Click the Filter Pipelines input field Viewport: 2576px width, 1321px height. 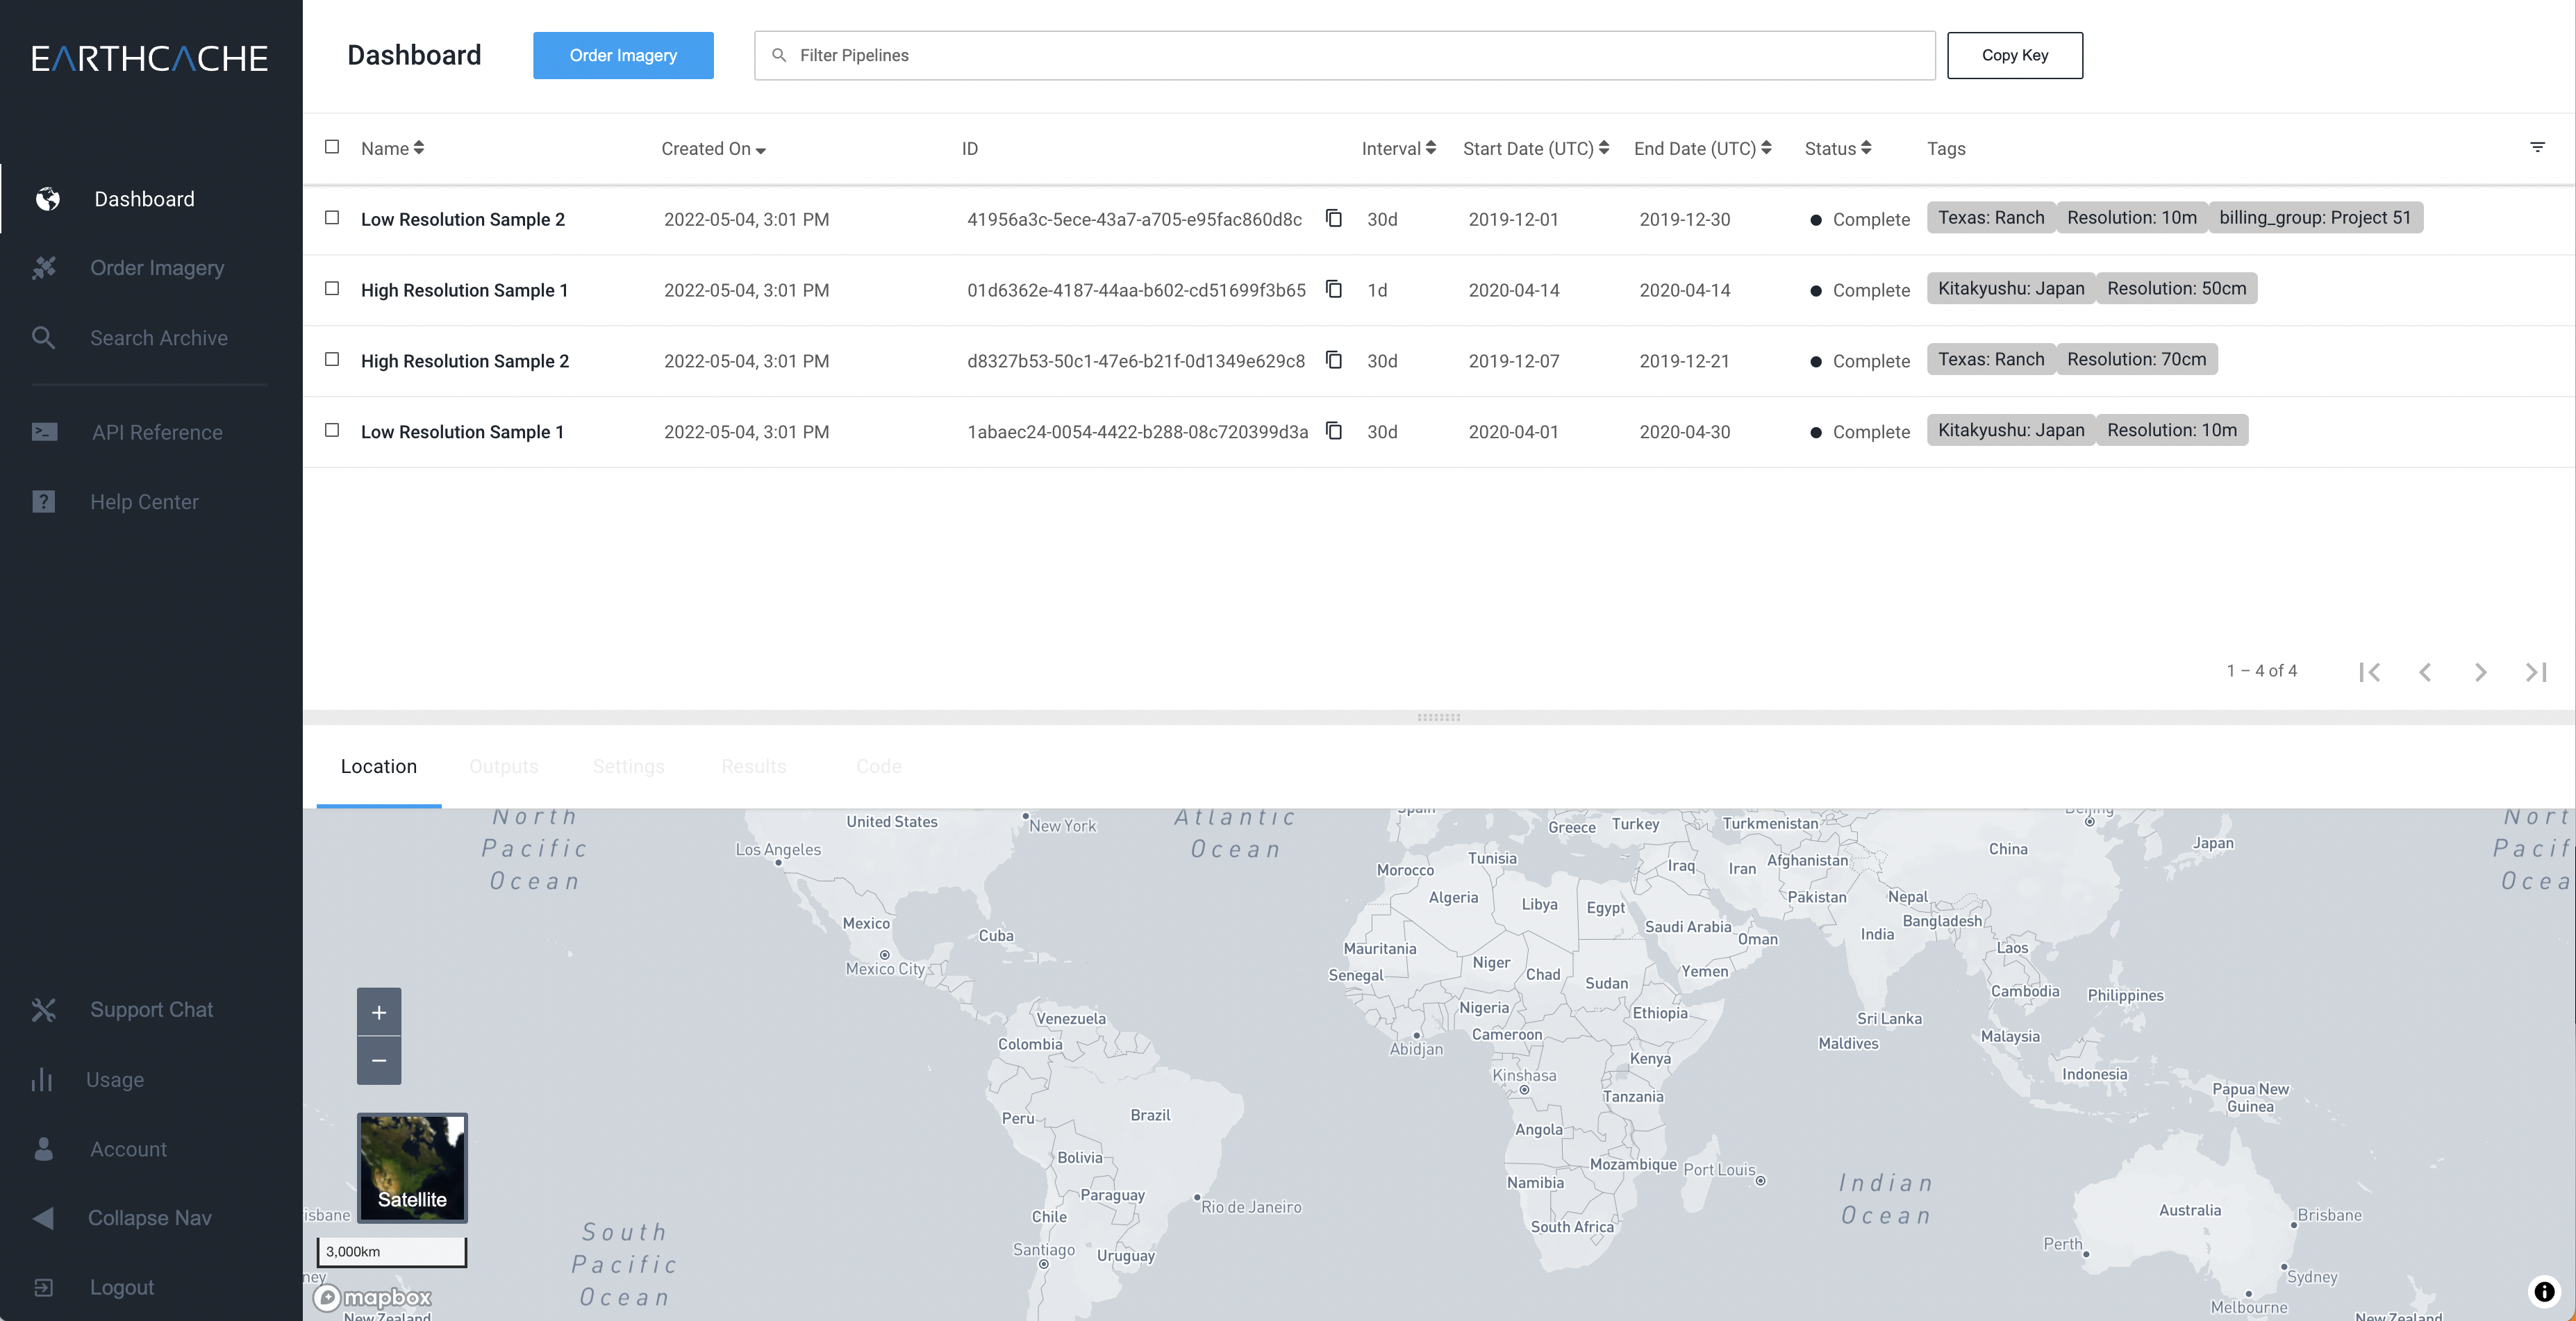[1344, 55]
